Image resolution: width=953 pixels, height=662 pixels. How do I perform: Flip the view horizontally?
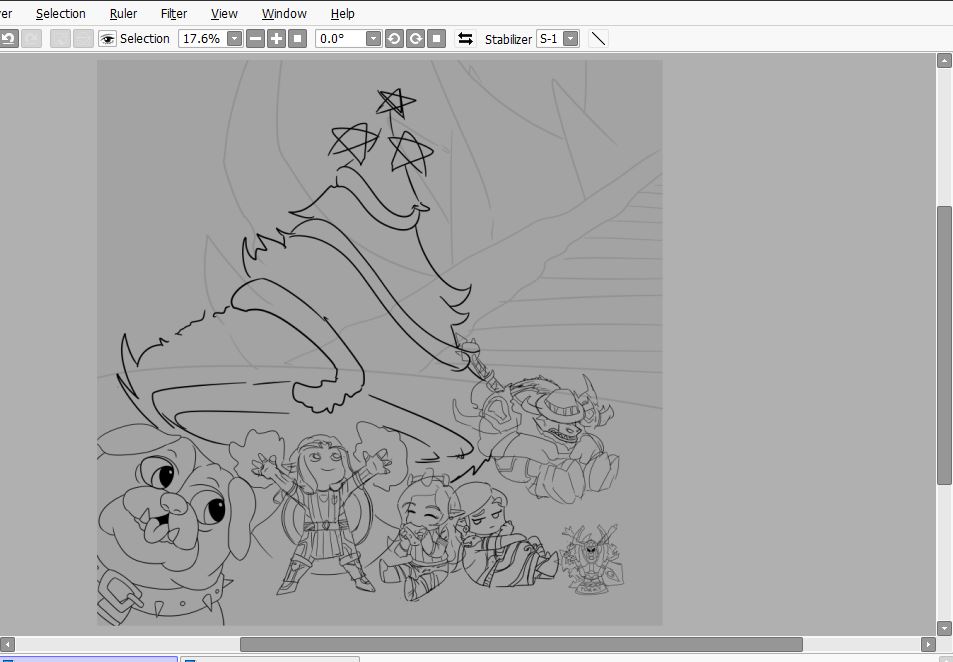pyautogui.click(x=465, y=39)
